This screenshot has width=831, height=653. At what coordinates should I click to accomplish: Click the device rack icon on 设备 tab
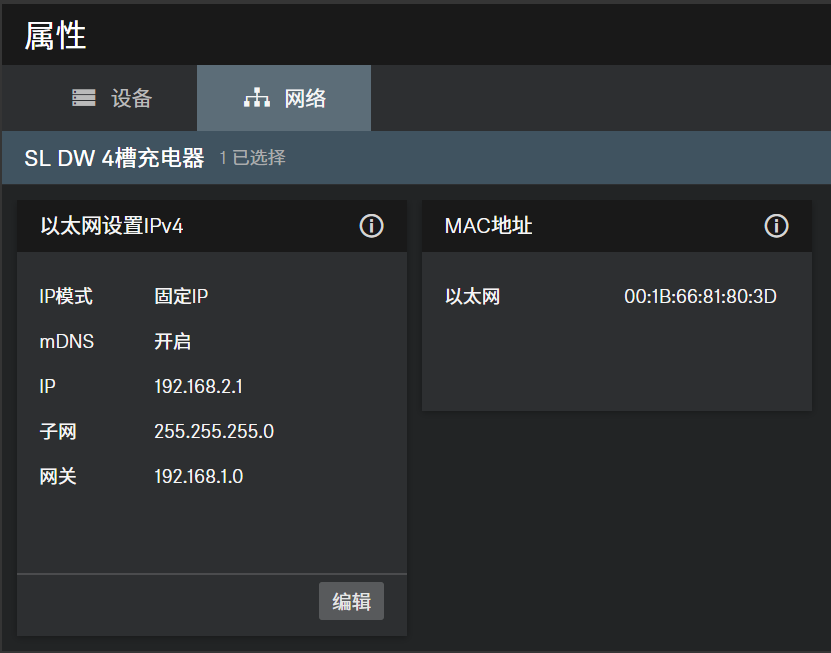[84, 98]
